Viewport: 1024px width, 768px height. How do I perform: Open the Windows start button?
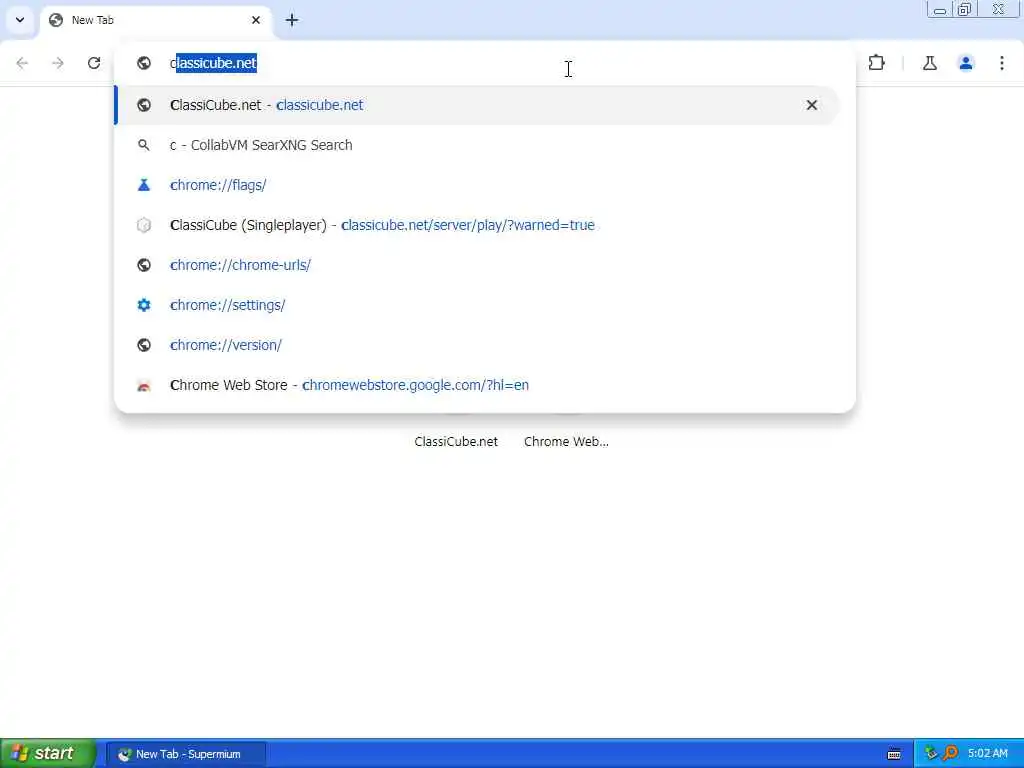pos(47,754)
